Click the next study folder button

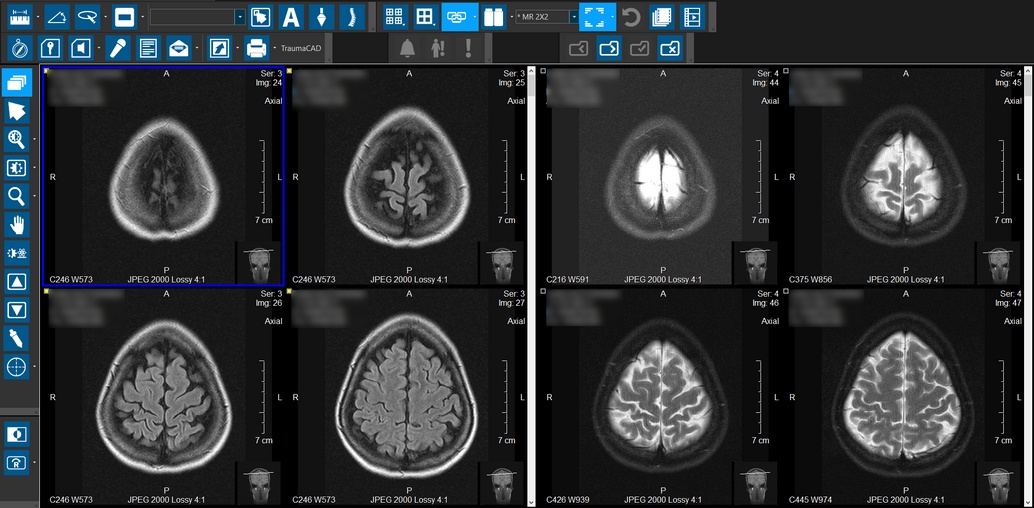pyautogui.click(x=609, y=47)
